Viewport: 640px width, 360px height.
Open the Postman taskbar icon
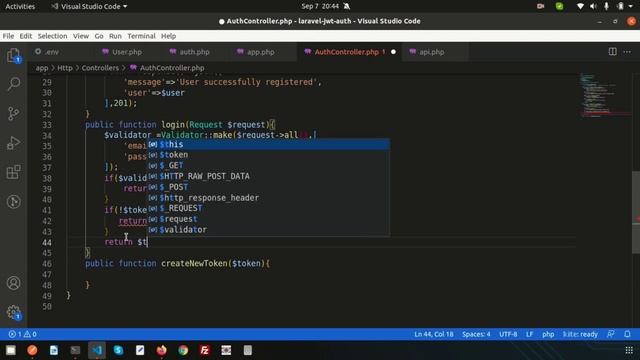coord(32,350)
